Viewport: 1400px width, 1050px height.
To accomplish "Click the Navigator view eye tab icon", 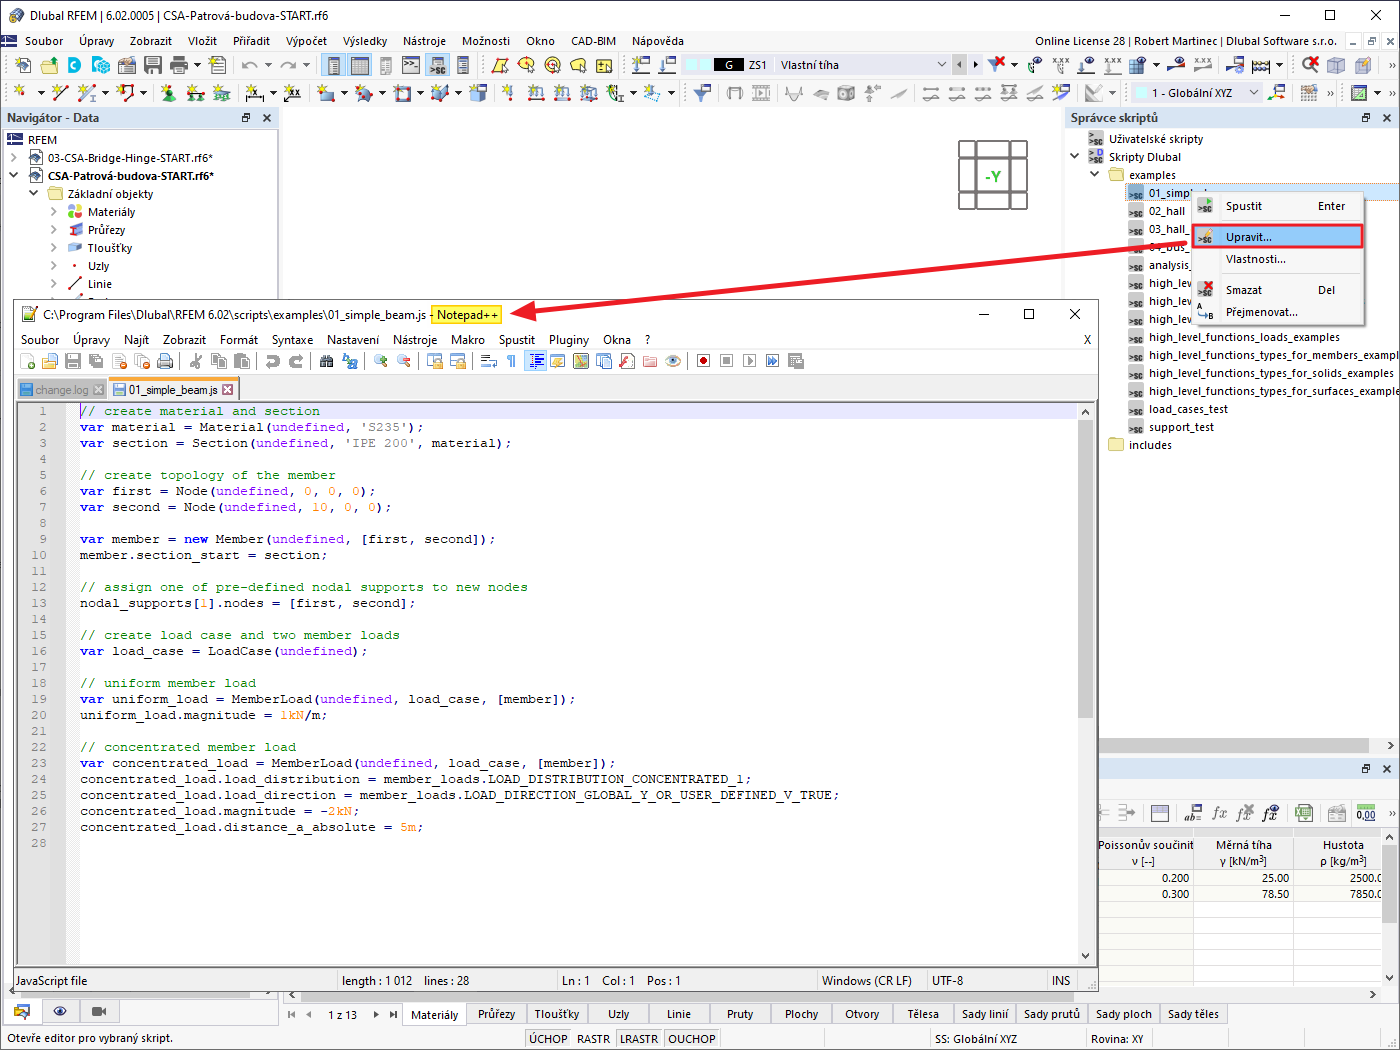I will tap(60, 1011).
